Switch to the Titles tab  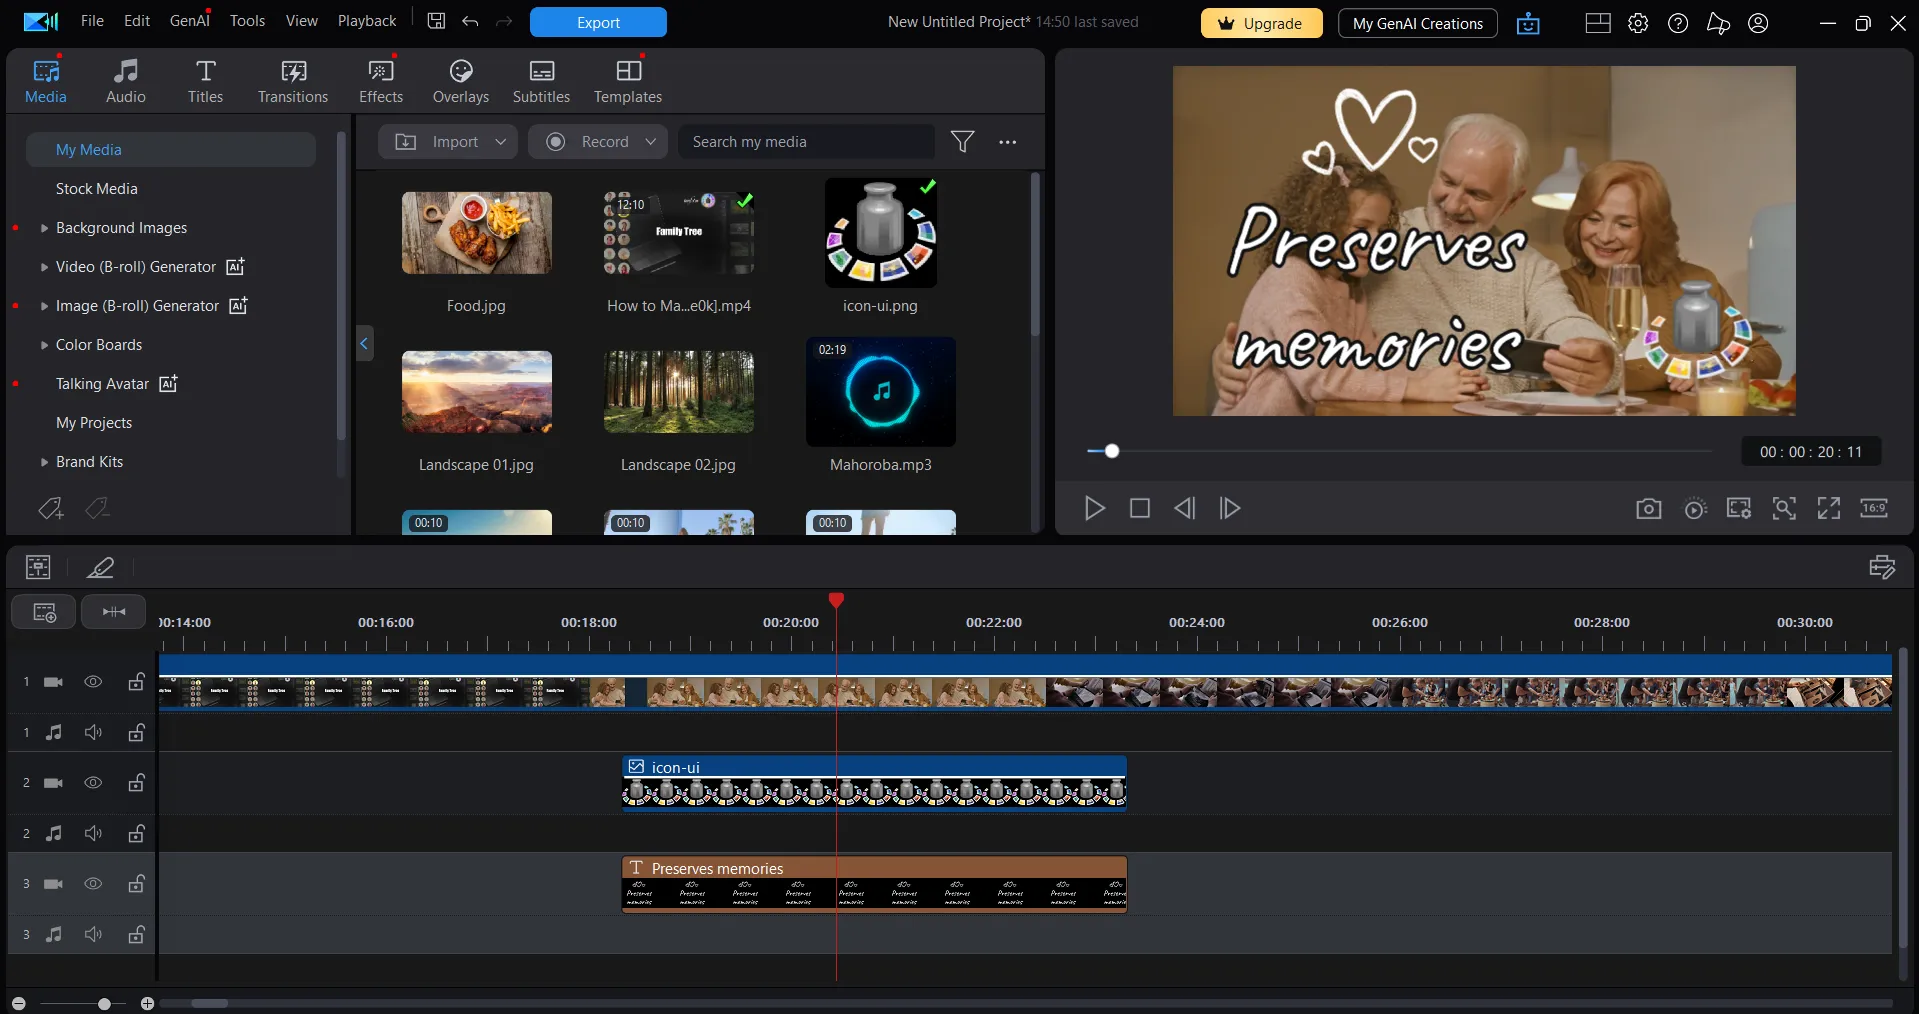[205, 81]
